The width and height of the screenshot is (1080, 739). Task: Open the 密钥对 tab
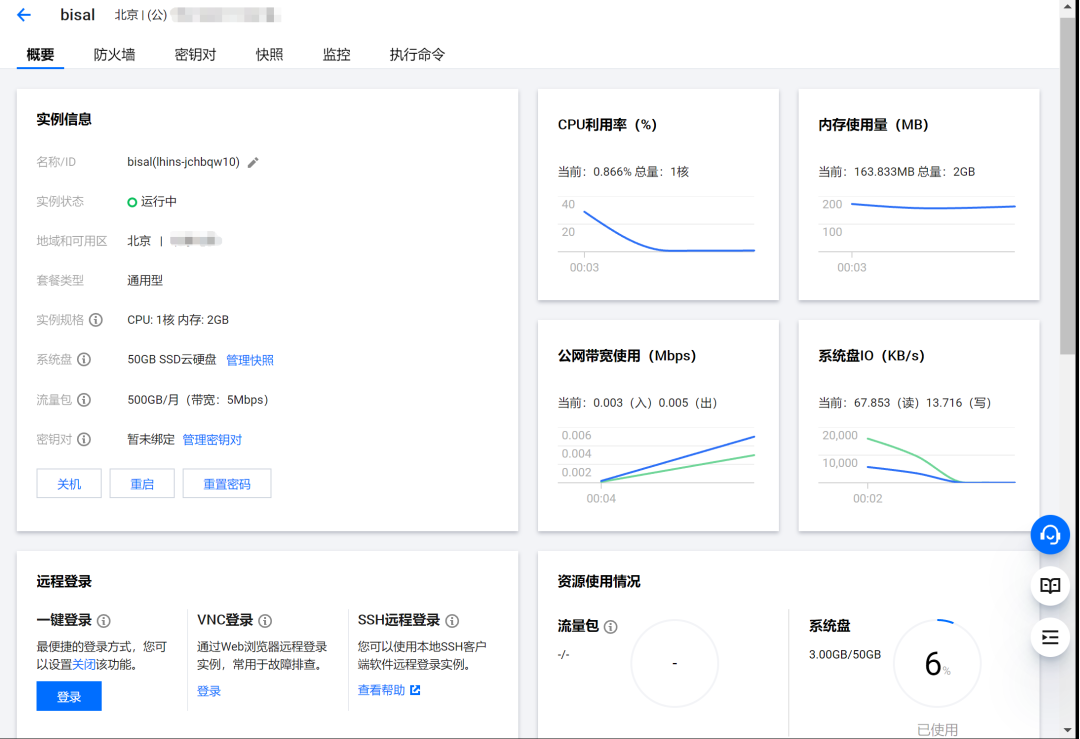pyautogui.click(x=196, y=54)
